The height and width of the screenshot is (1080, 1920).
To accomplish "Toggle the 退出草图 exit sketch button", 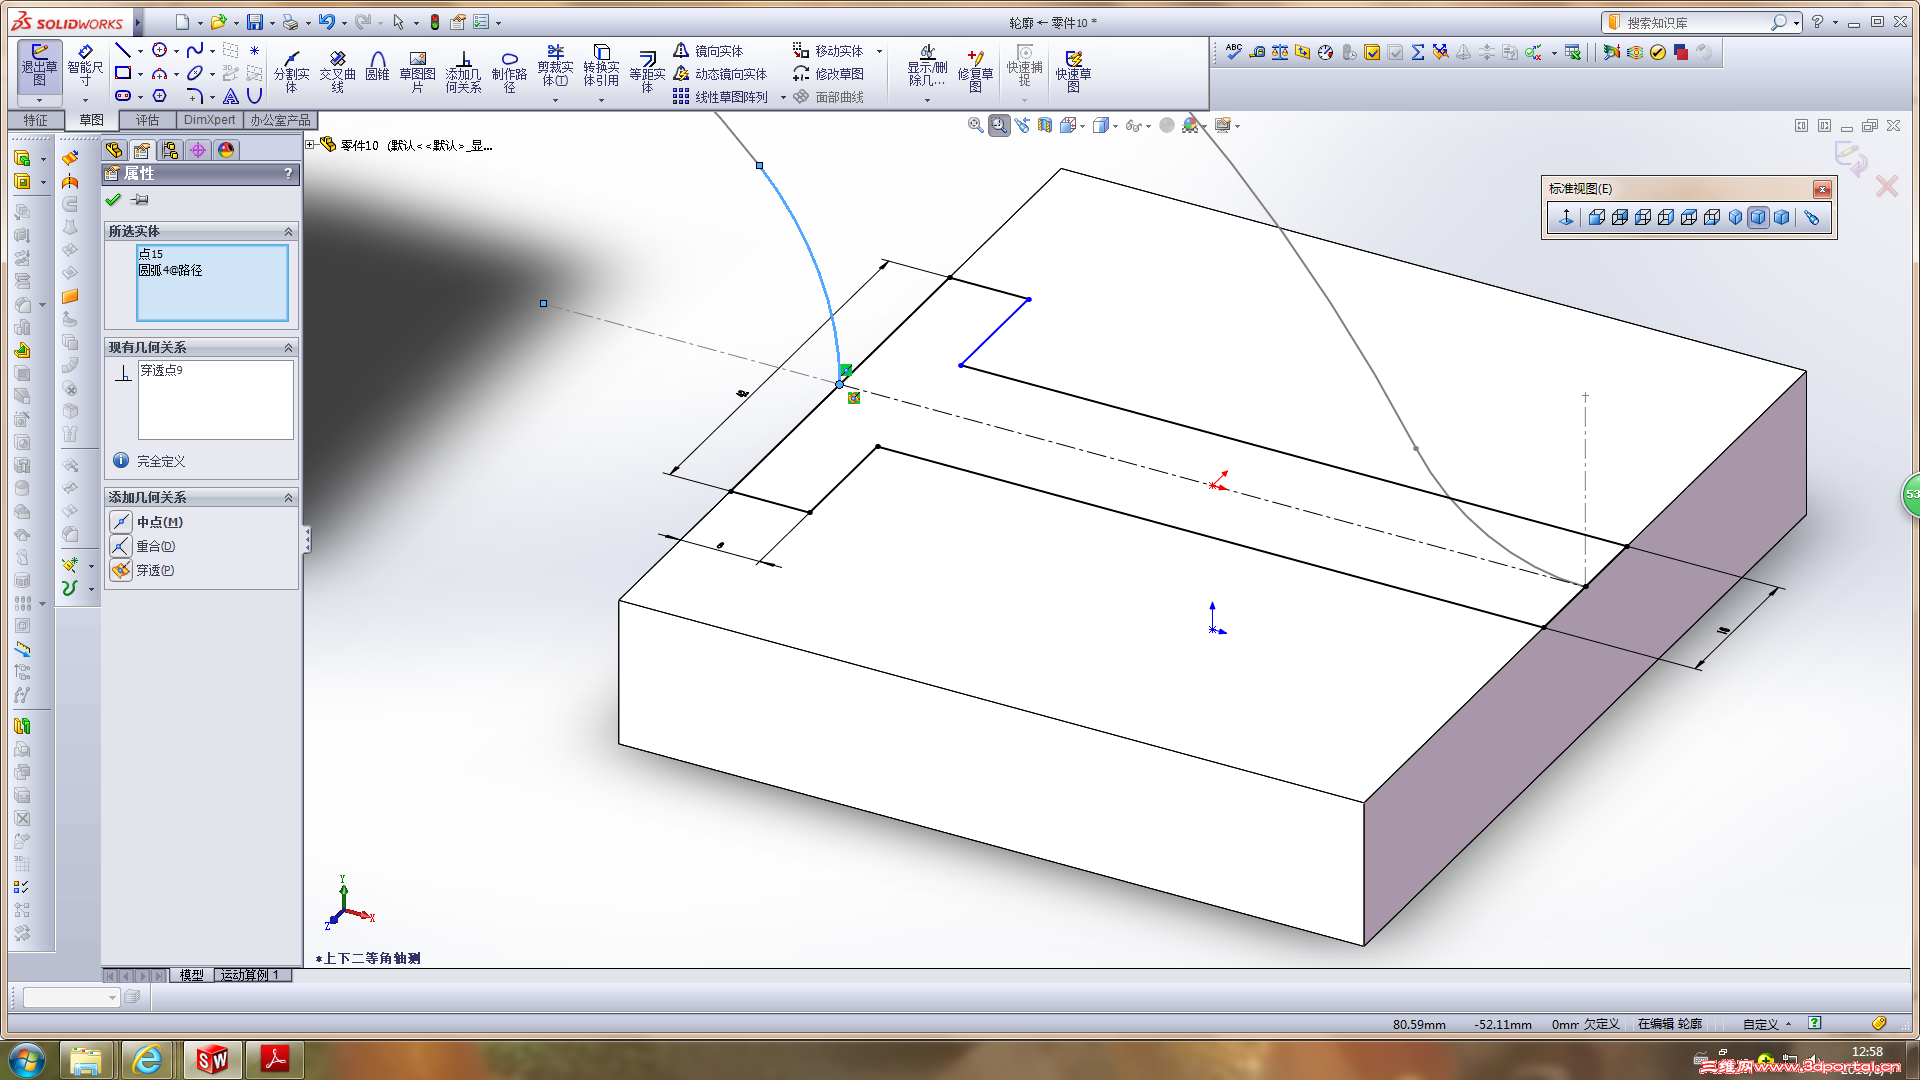I will 39,66.
